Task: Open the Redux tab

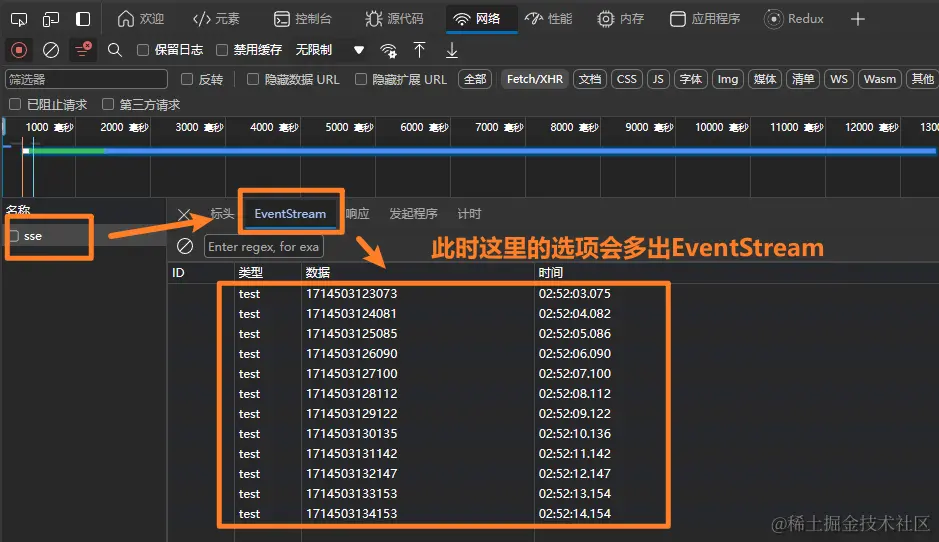Action: (x=794, y=19)
